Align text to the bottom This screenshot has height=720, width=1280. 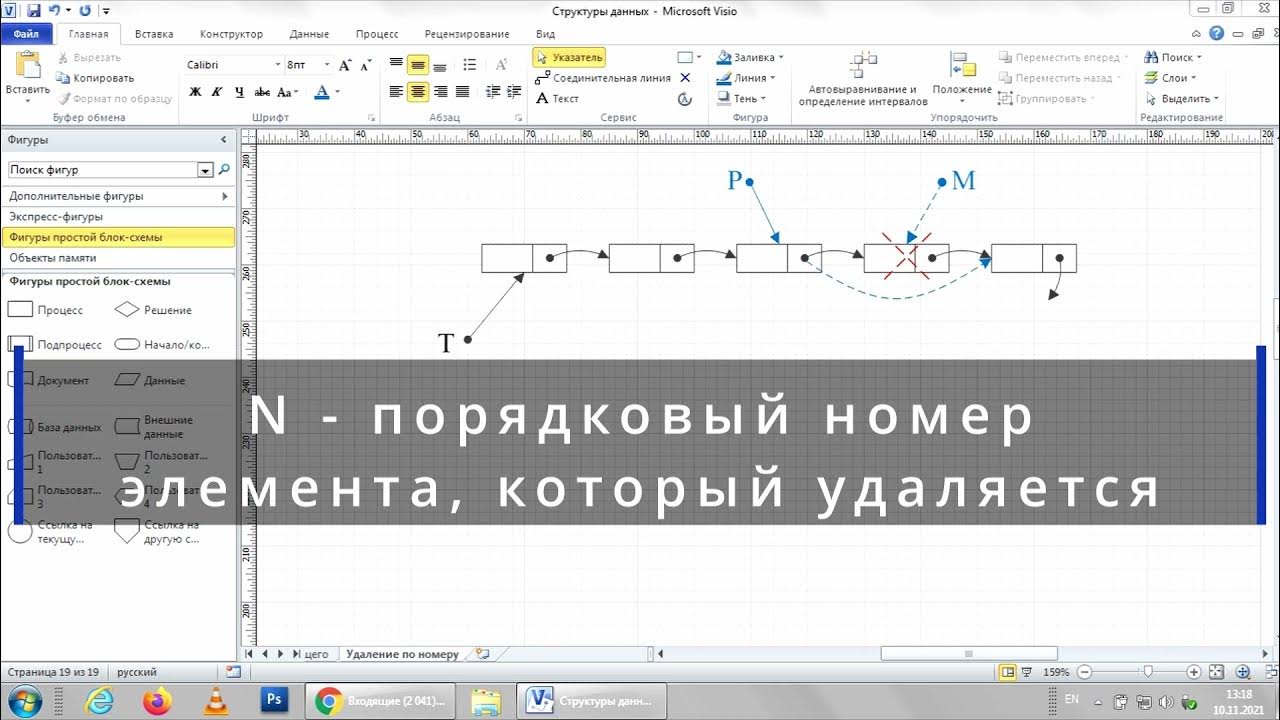point(440,65)
